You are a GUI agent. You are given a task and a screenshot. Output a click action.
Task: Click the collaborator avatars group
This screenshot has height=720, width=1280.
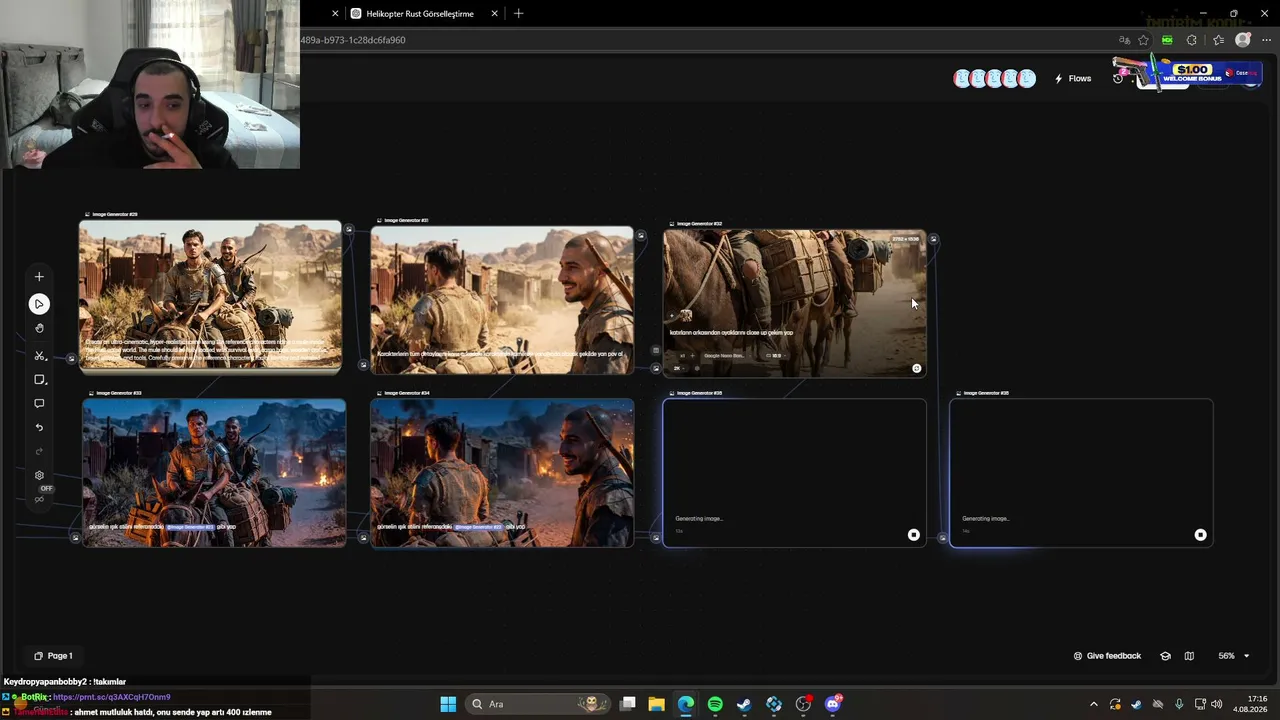(995, 79)
